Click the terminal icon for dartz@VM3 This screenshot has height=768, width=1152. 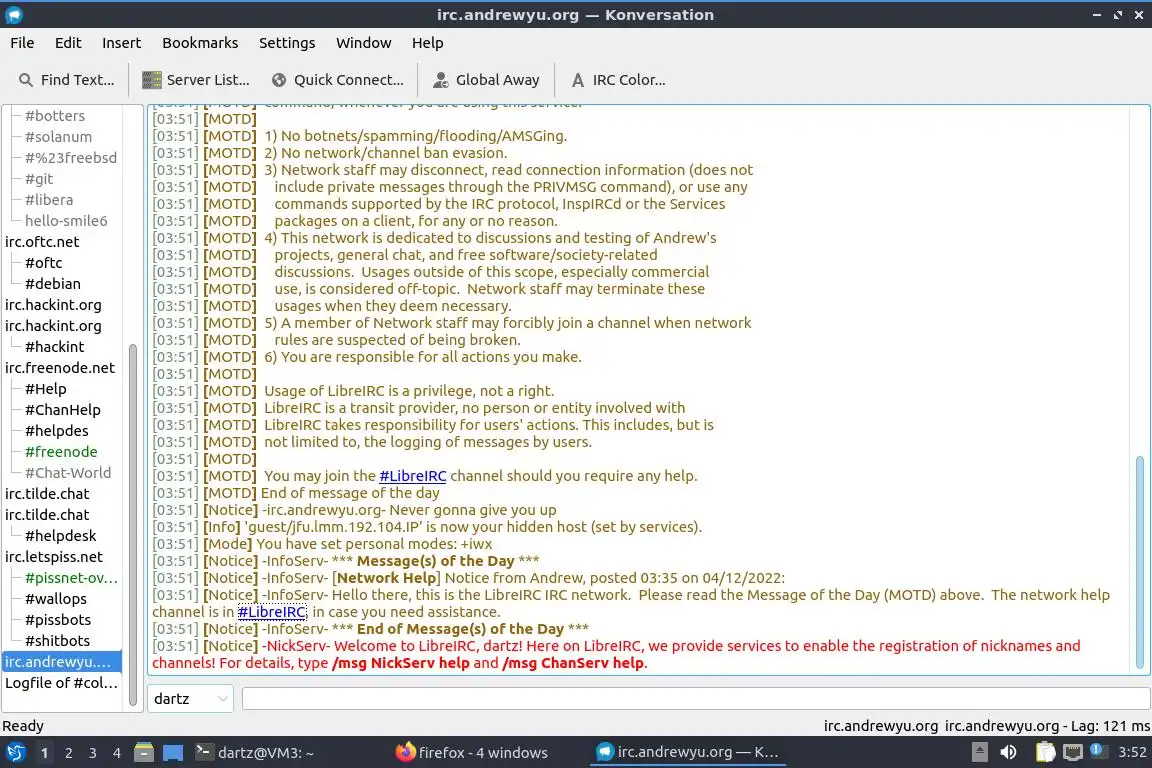(x=204, y=752)
